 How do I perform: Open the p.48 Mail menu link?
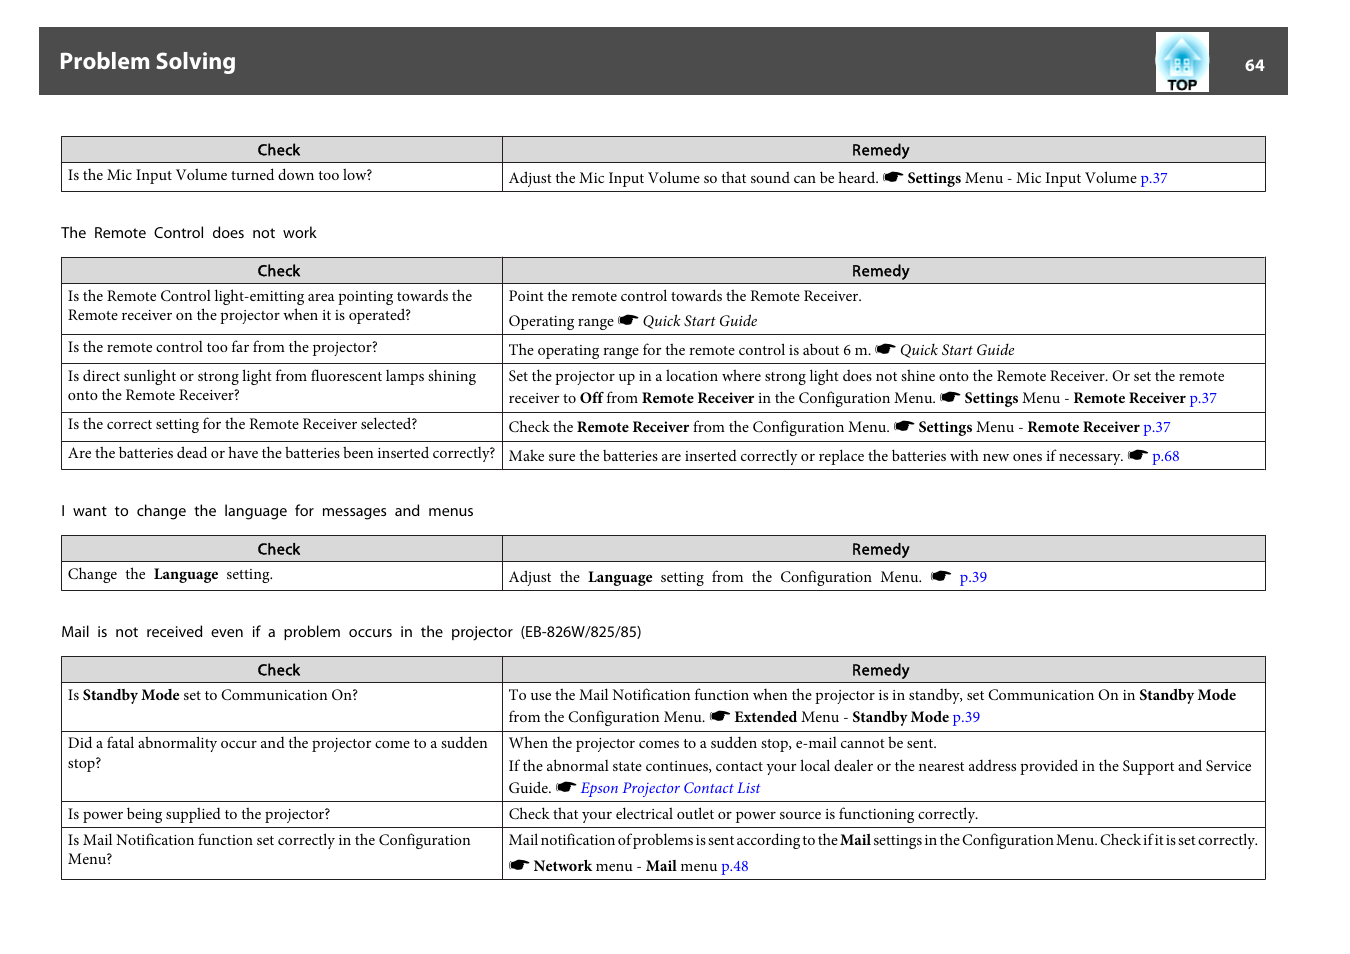coord(735,866)
